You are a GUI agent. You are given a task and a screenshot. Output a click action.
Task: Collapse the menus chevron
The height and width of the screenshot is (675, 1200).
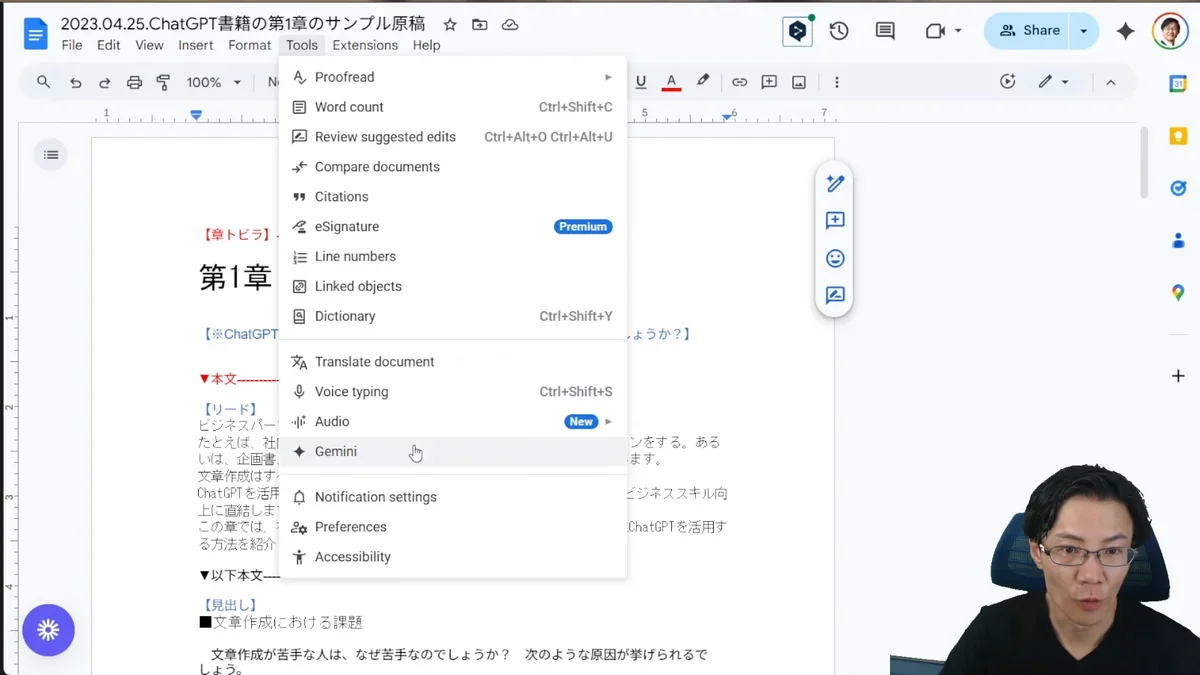[x=1111, y=82]
